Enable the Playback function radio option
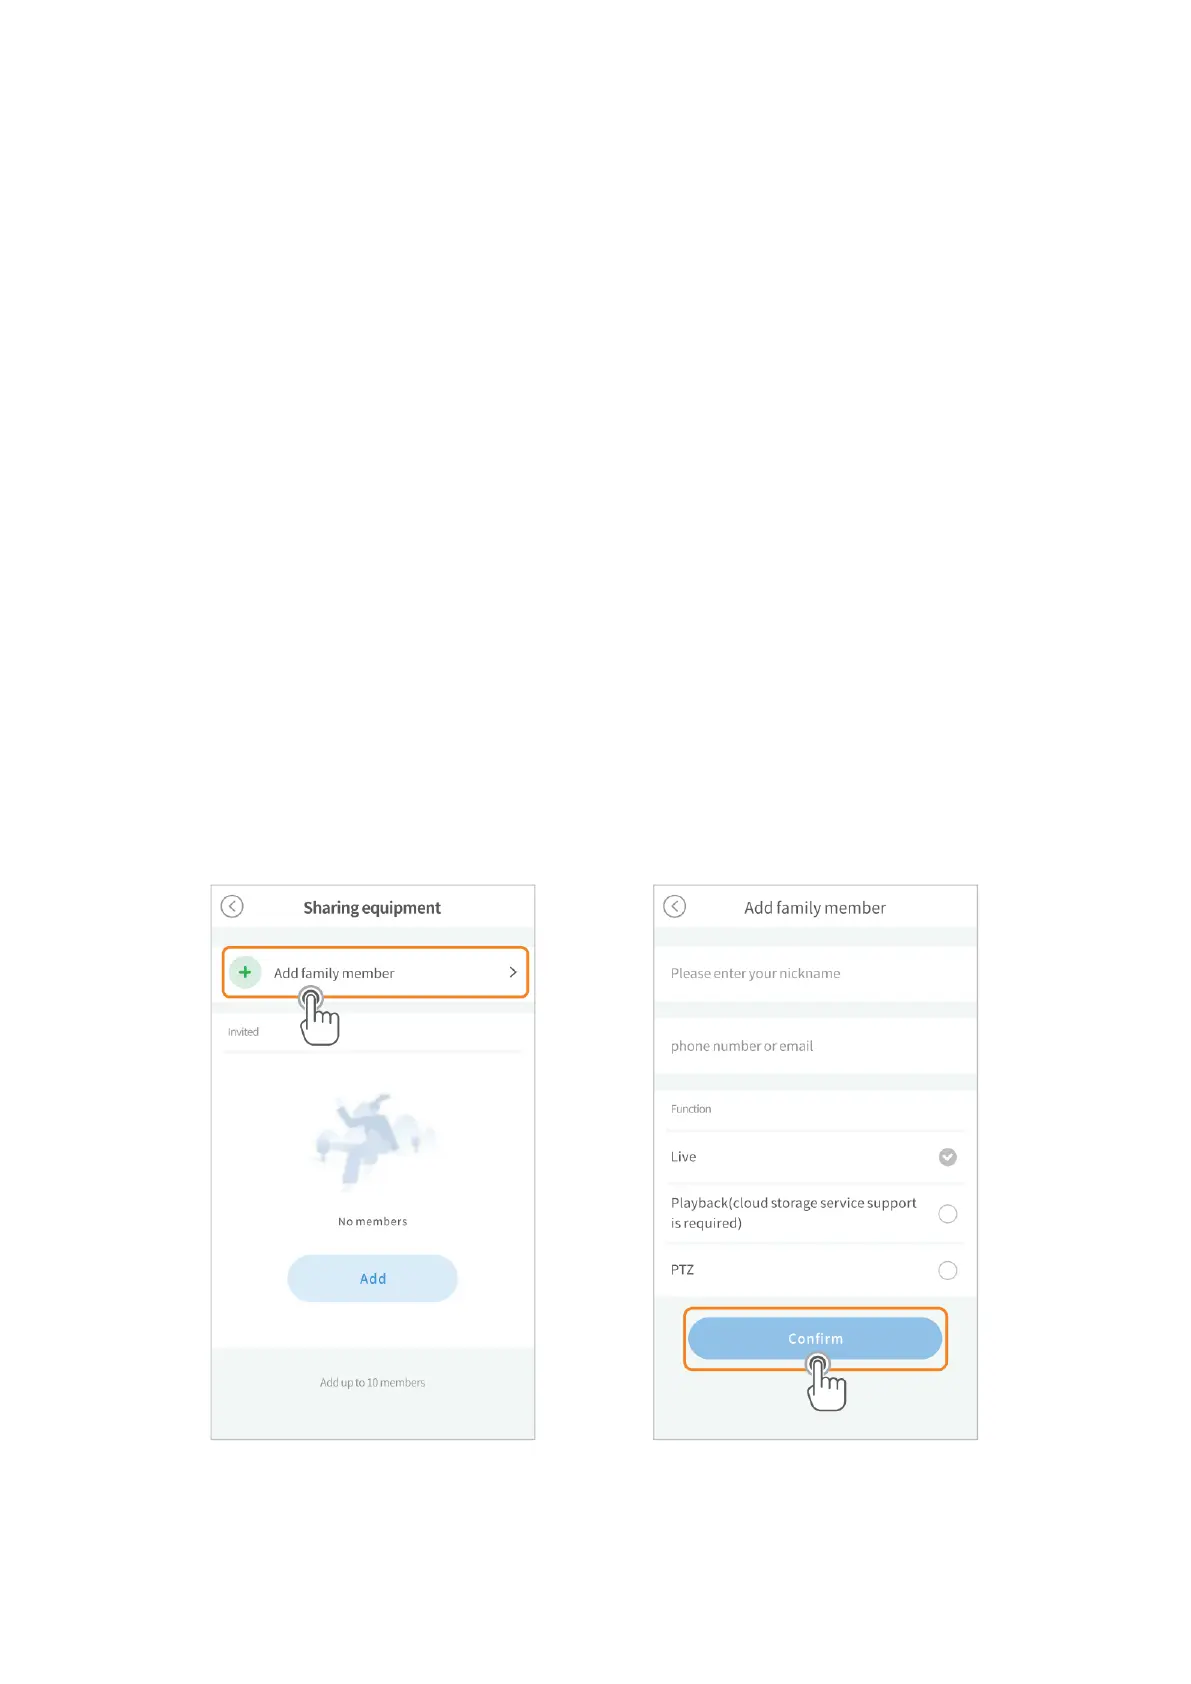1191x1684 pixels. point(948,1214)
